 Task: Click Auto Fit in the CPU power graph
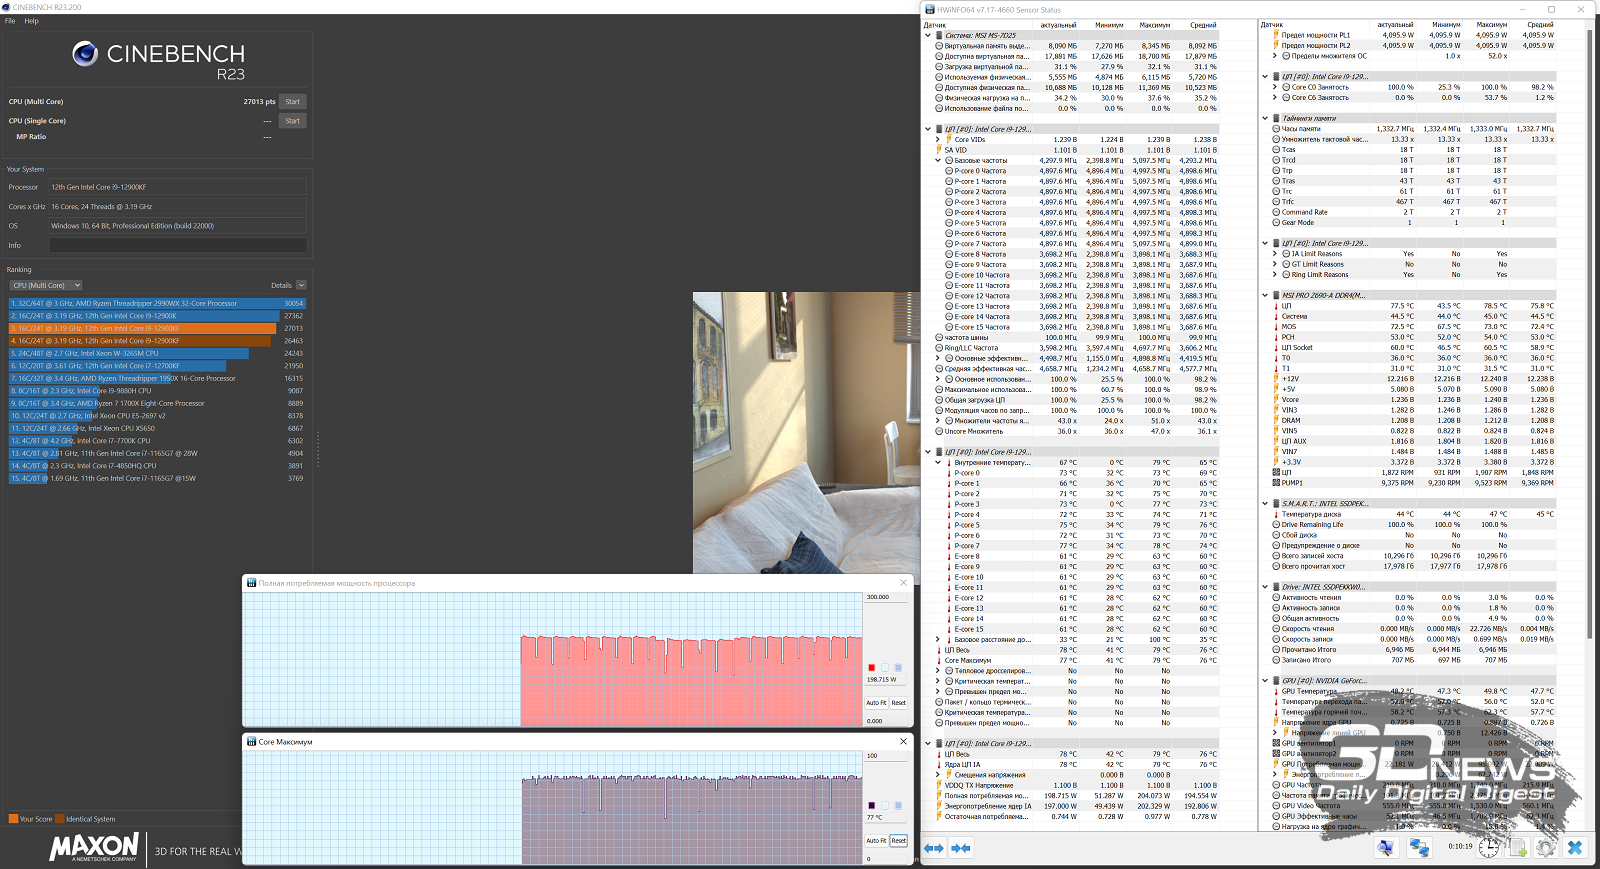click(876, 702)
